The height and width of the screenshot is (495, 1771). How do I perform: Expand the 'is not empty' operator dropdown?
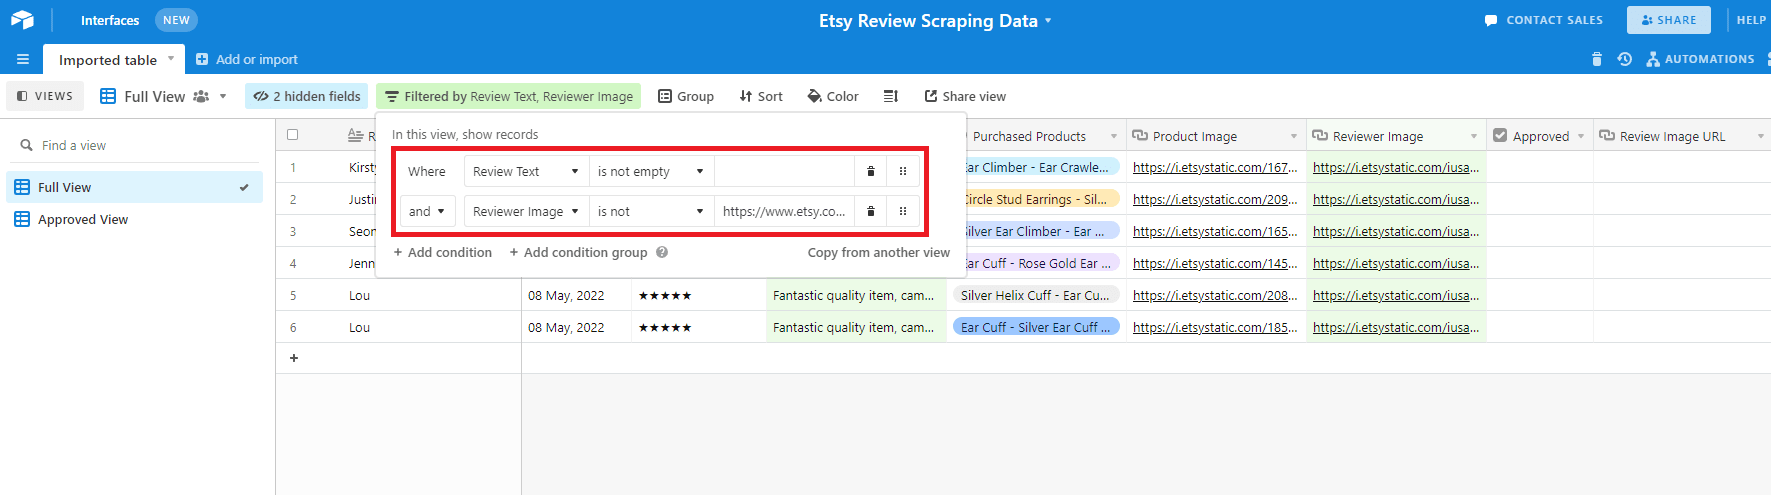651,172
